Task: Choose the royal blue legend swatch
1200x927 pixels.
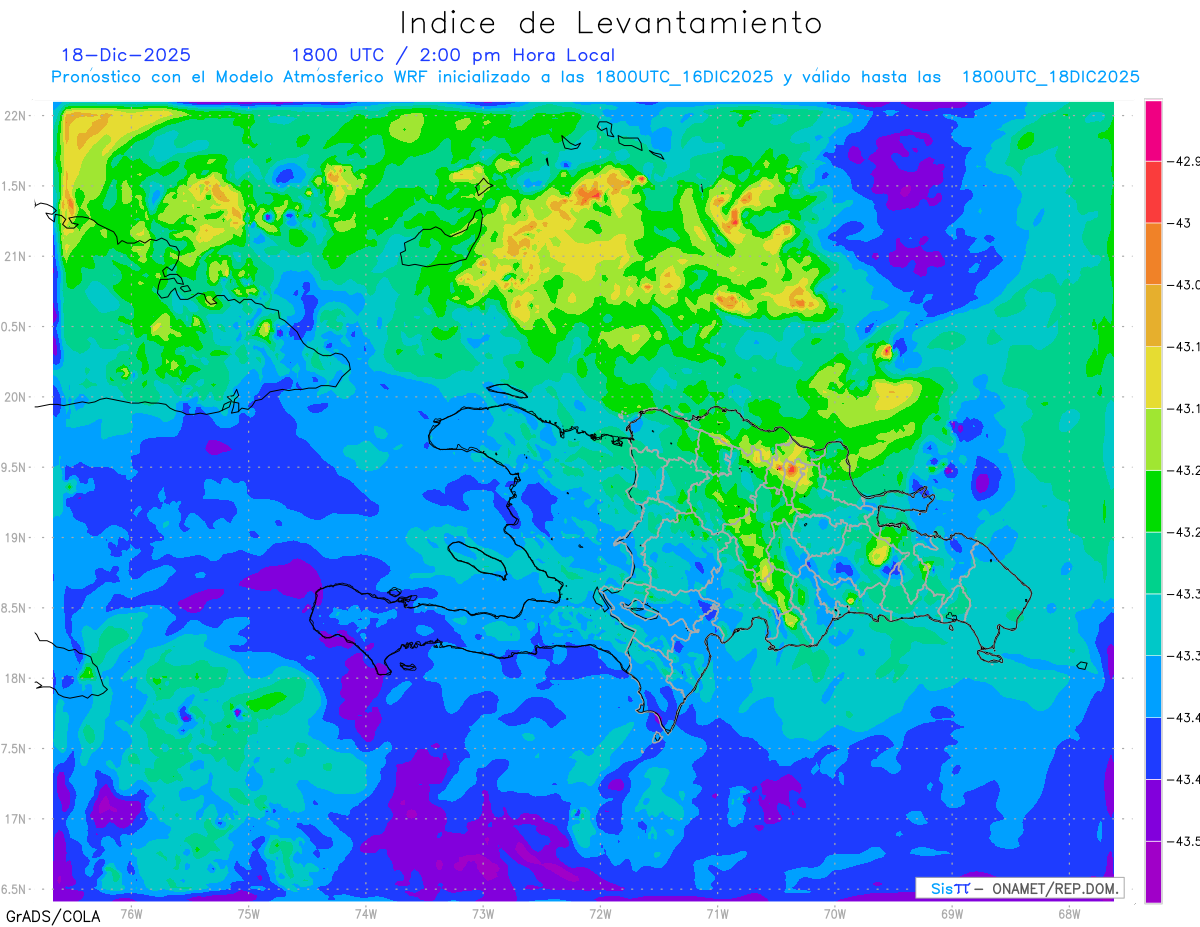Action: [1153, 748]
